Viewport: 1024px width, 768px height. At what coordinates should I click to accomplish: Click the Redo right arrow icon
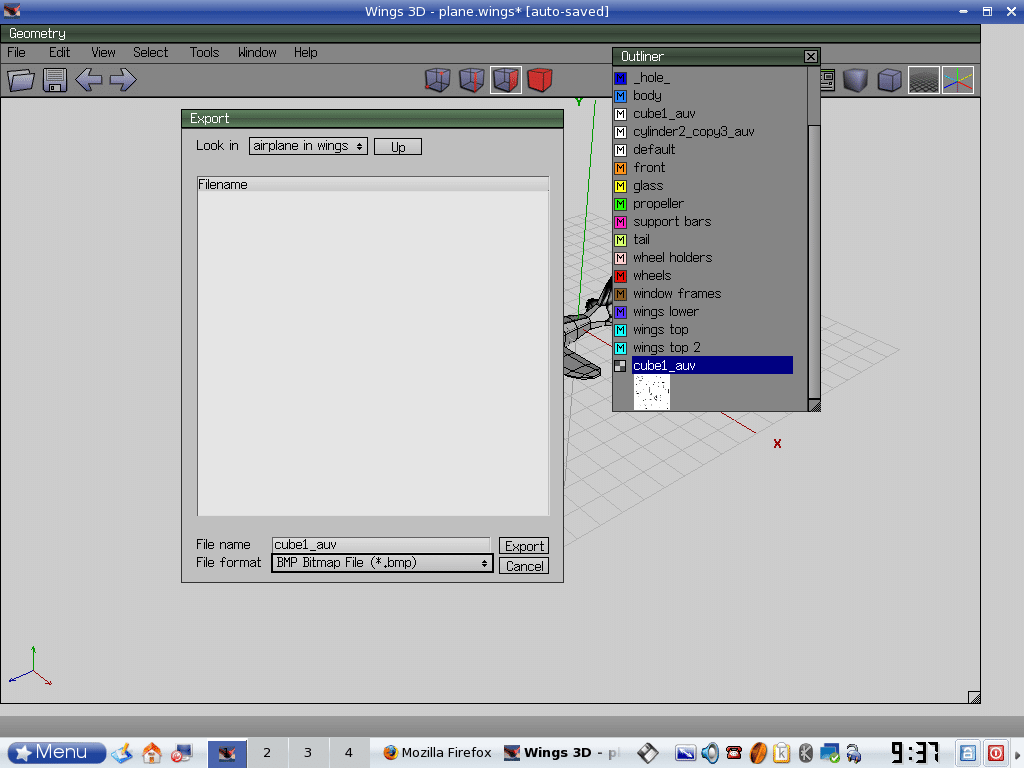[123, 80]
